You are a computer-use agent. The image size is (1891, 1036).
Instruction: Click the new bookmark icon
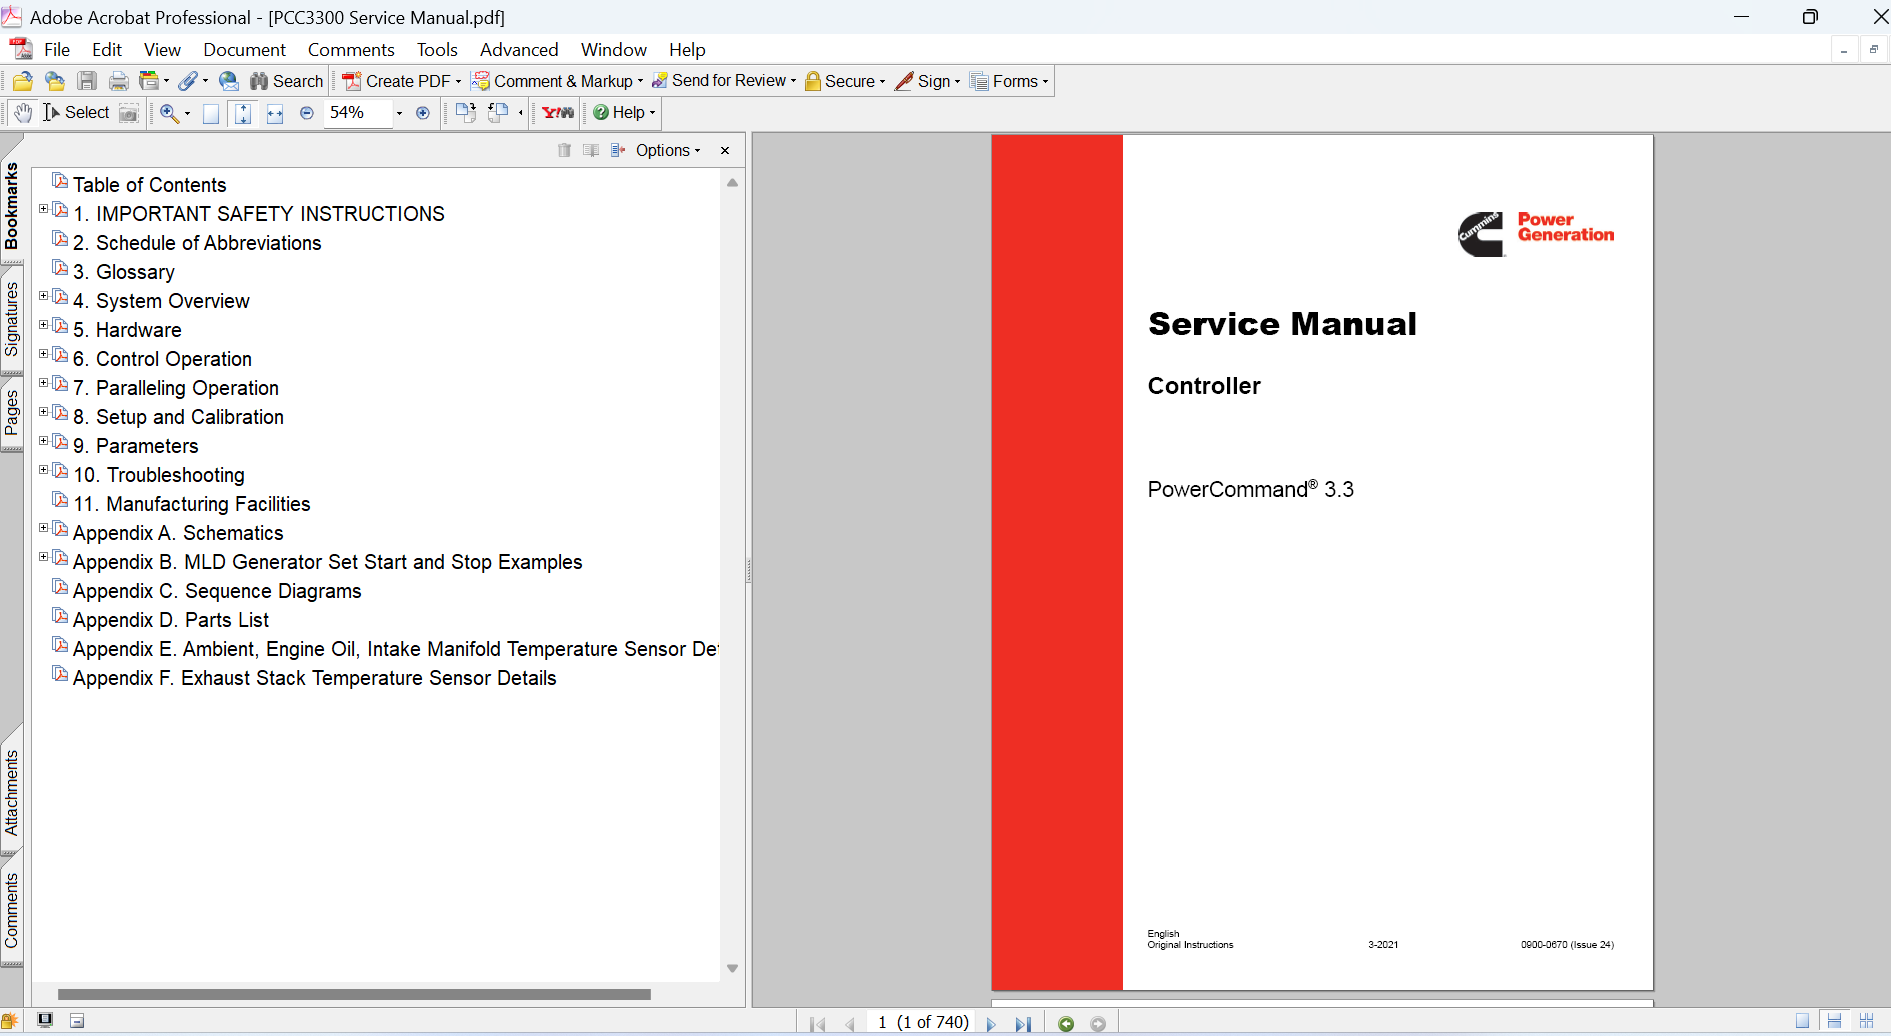[591, 150]
